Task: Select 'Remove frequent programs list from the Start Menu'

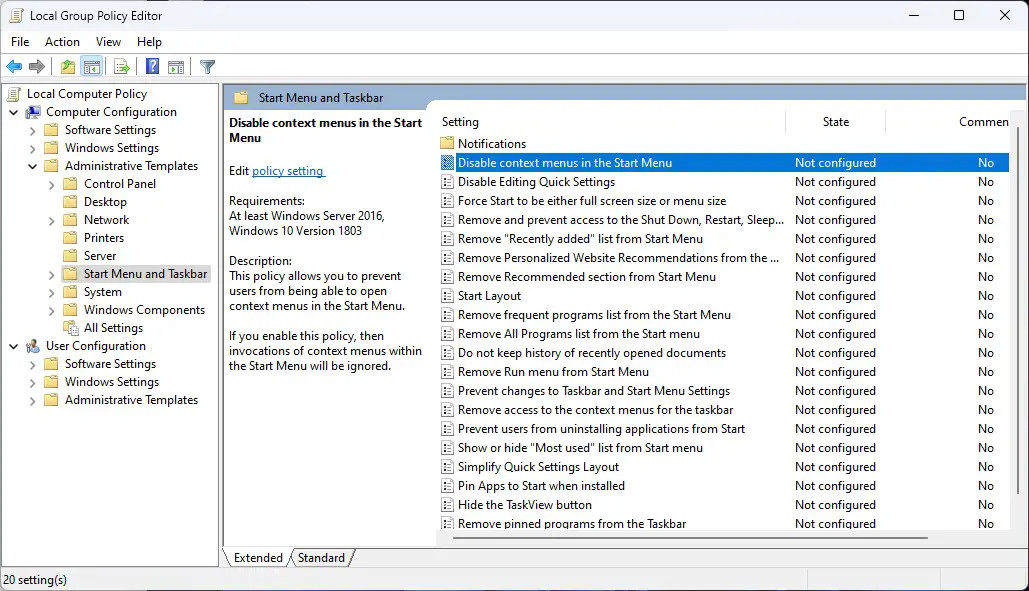Action: pyautogui.click(x=724, y=315)
